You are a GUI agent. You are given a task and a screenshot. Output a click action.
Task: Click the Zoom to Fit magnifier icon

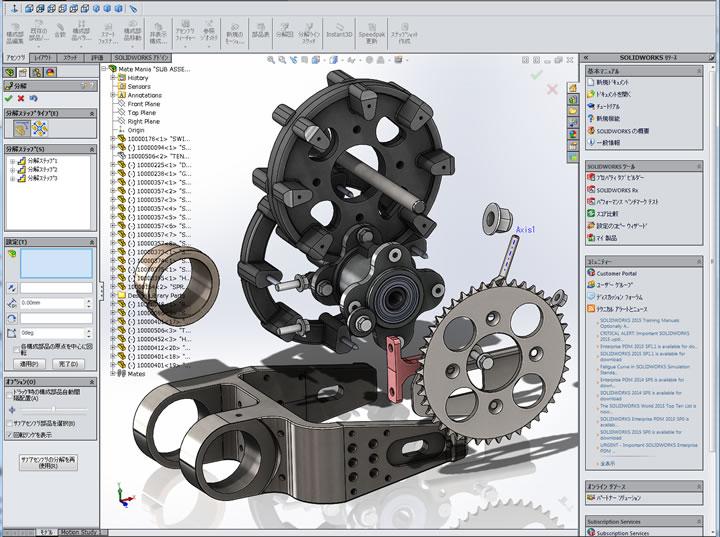pyautogui.click(x=271, y=60)
